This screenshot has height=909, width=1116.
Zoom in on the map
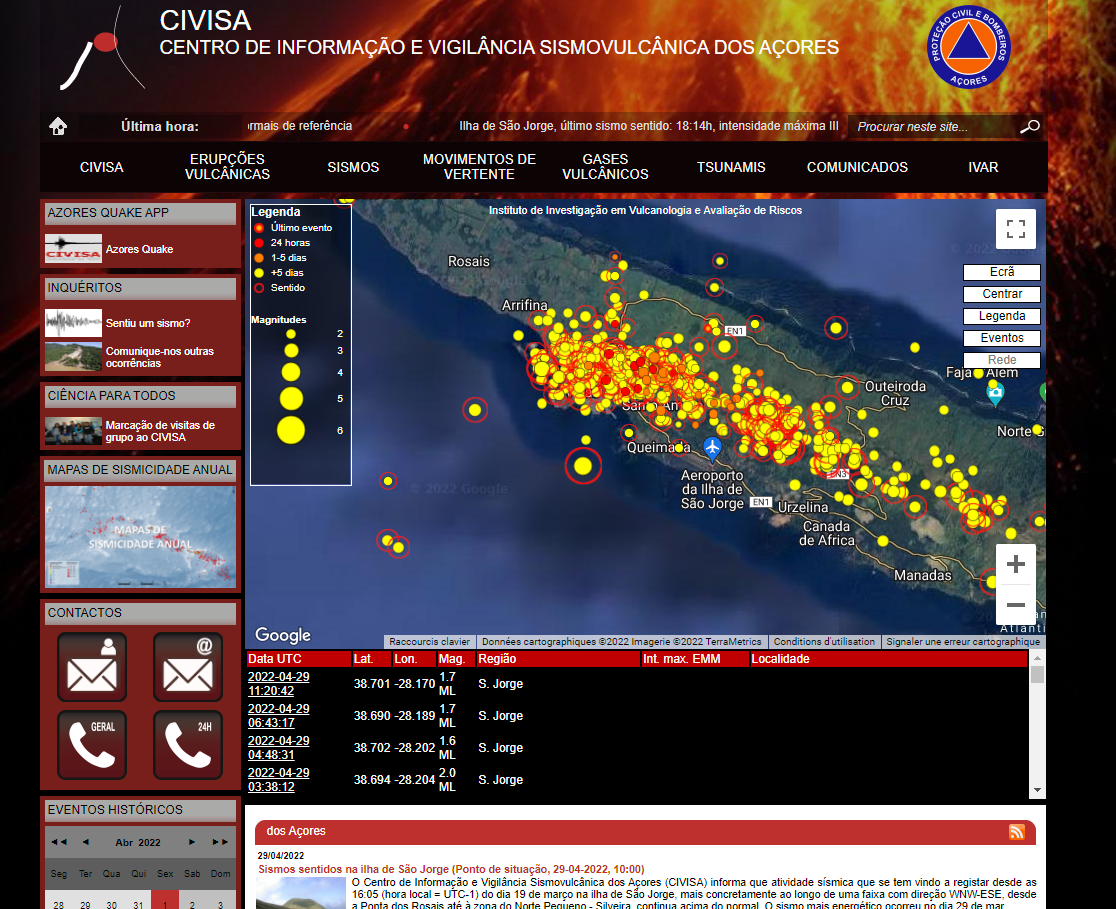(x=1015, y=565)
